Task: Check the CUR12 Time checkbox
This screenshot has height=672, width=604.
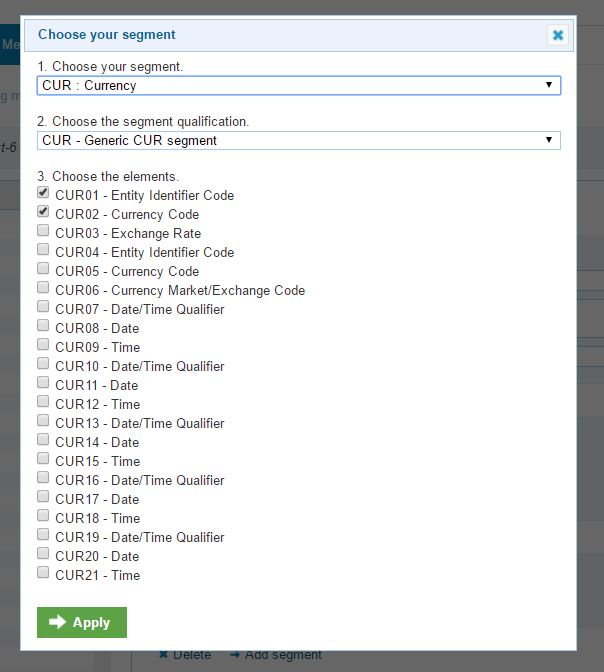Action: [43, 402]
